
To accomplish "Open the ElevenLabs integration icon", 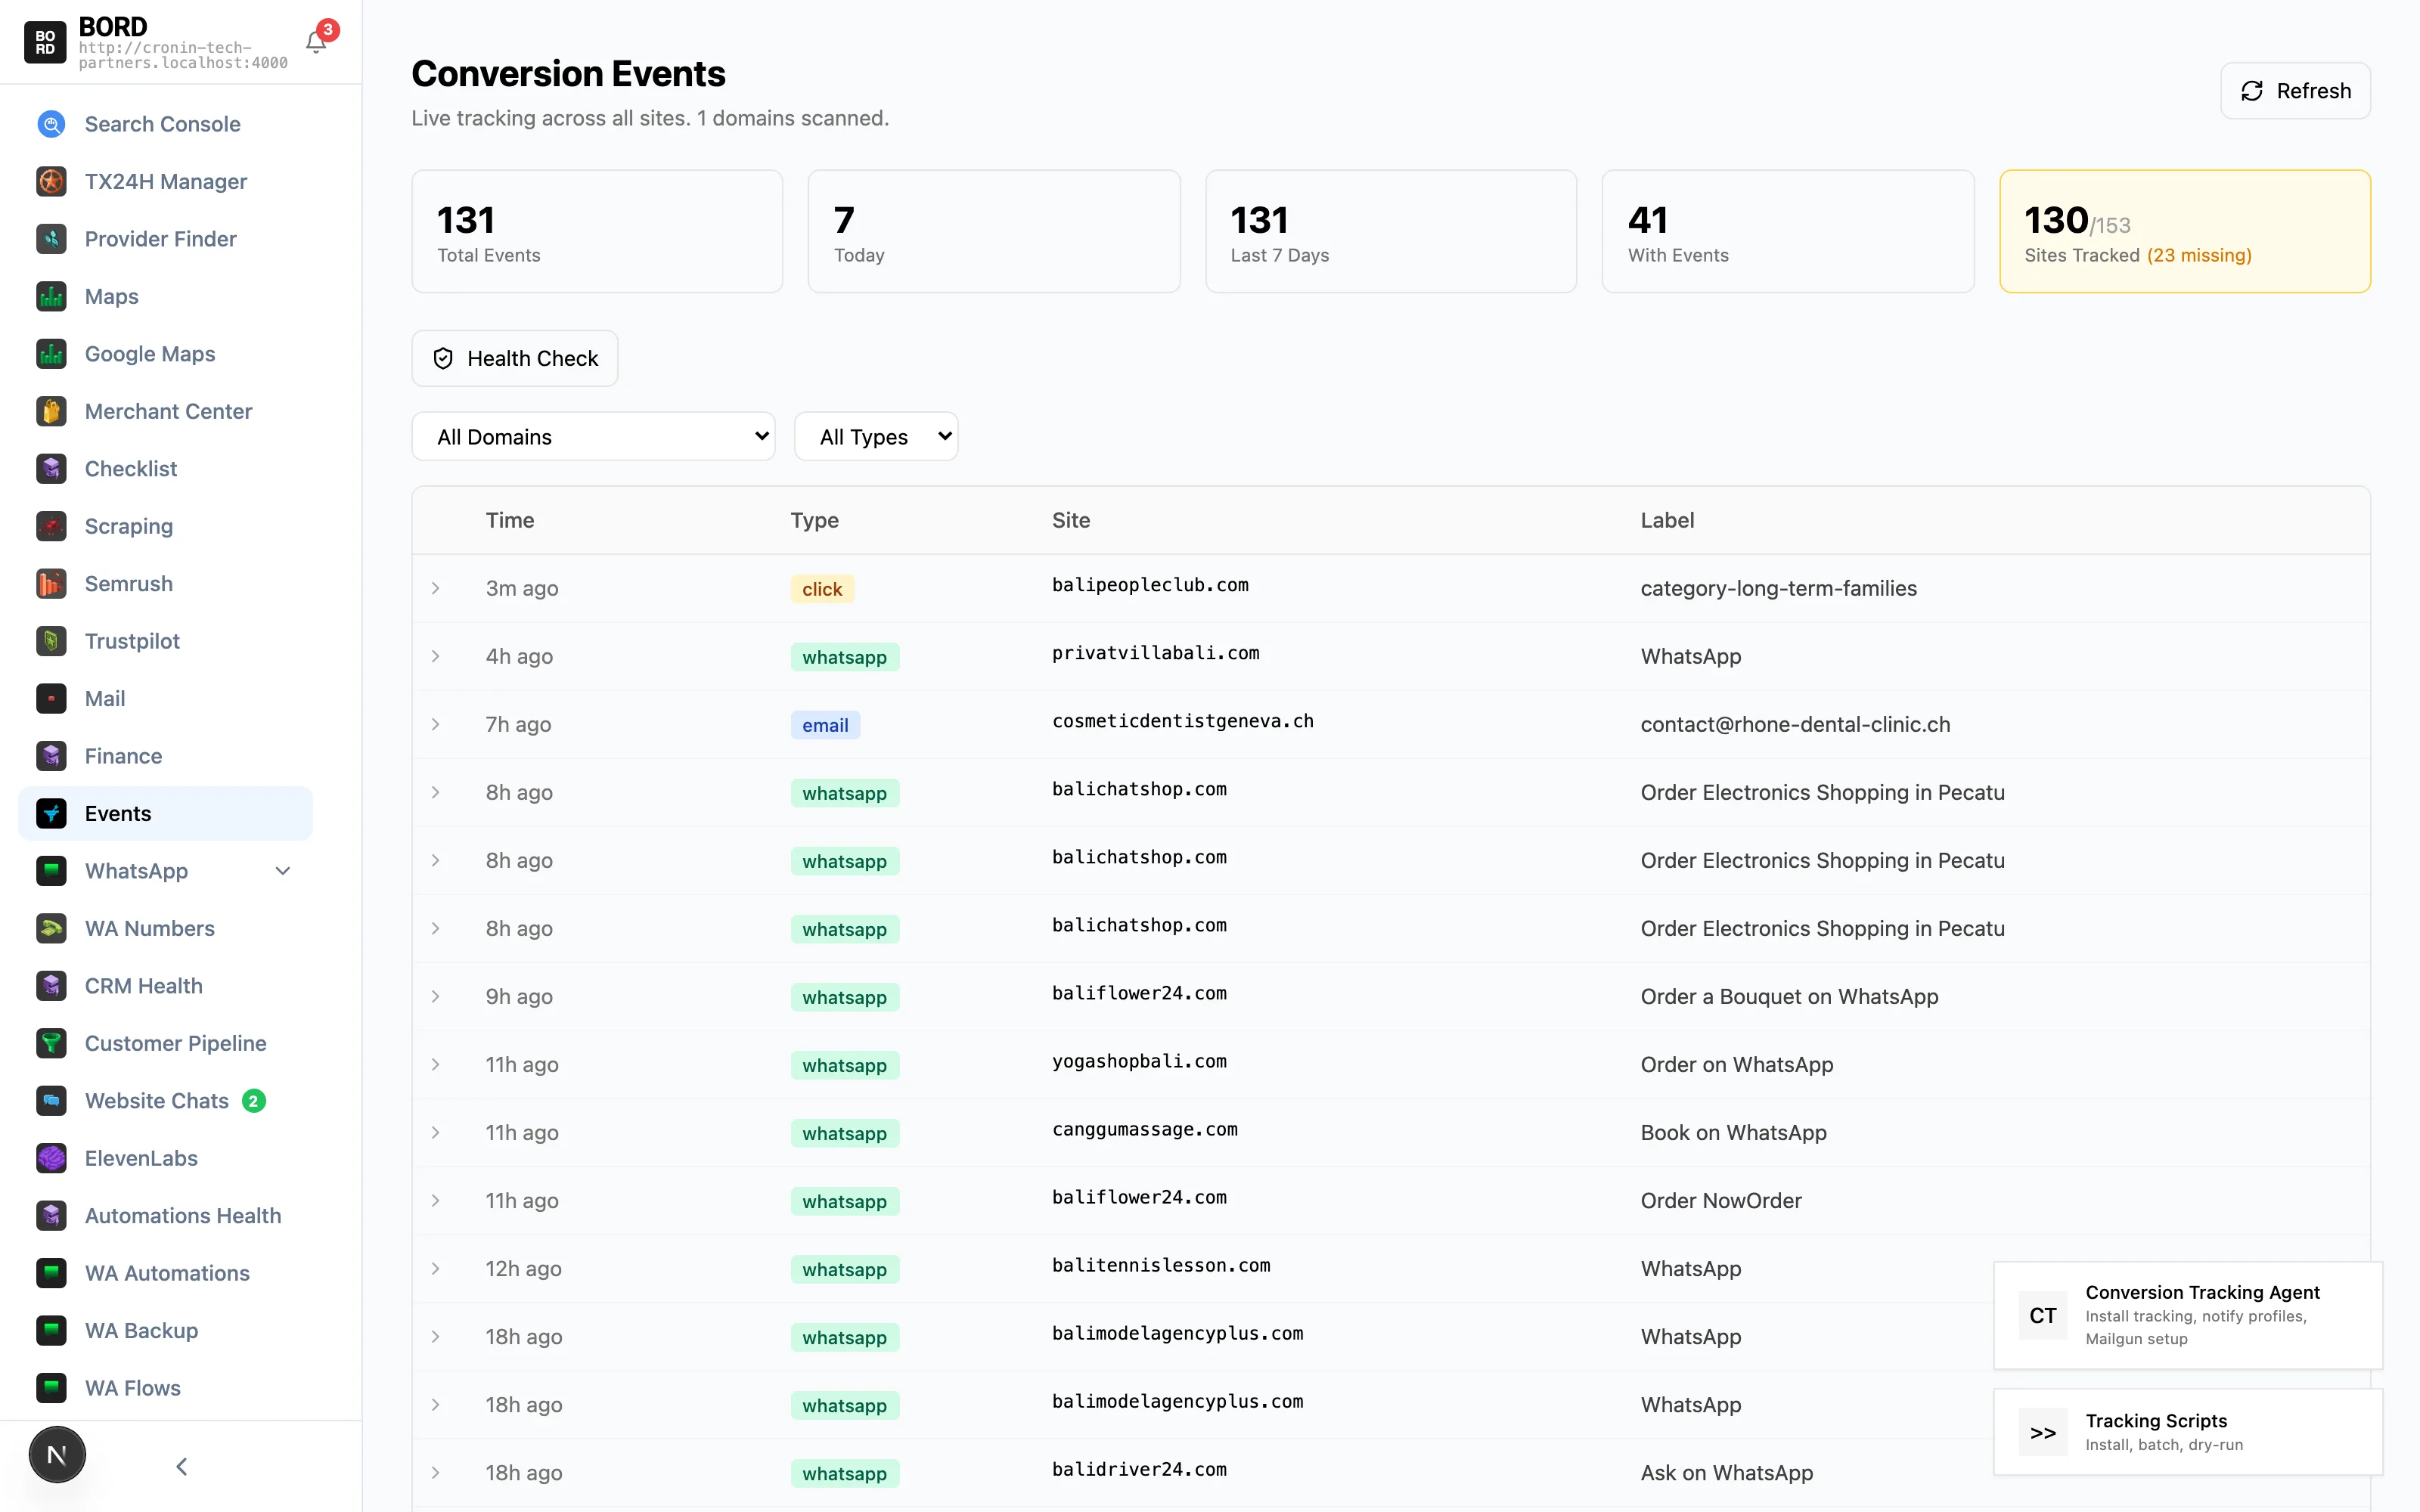I will (x=51, y=1158).
